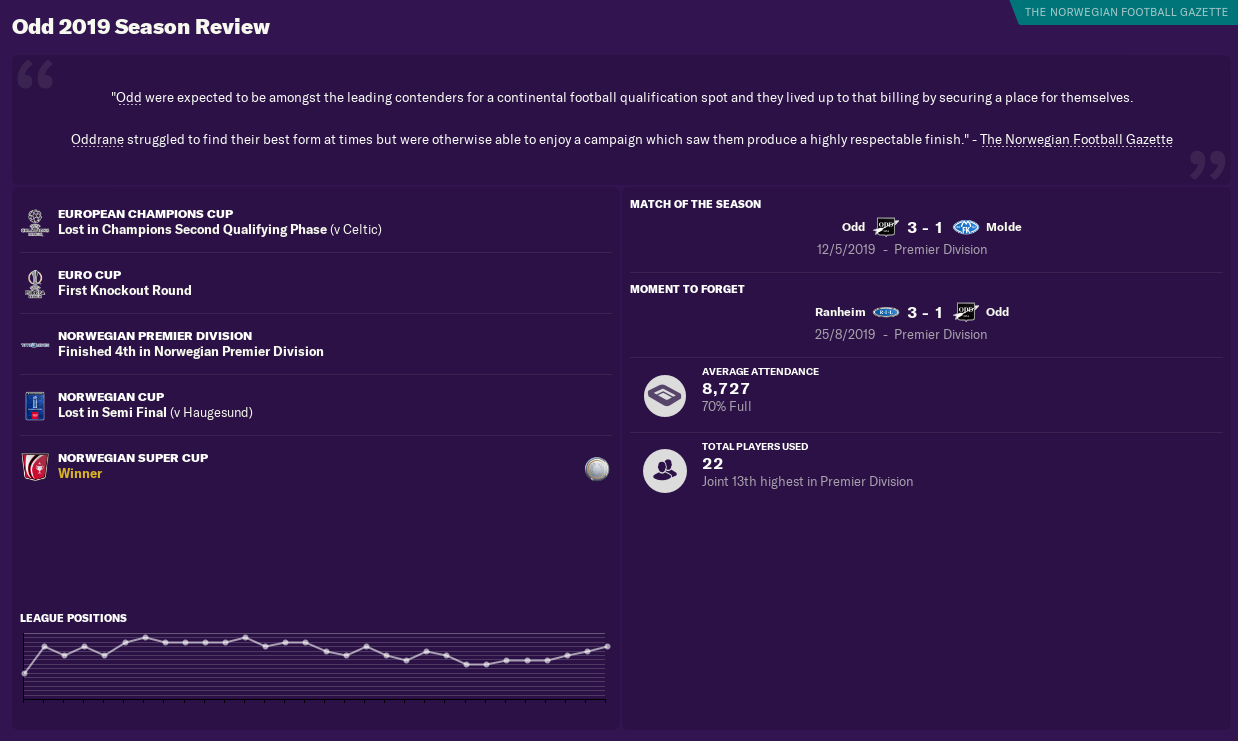Click the Match of the Season heading
1238x741 pixels.
click(695, 204)
